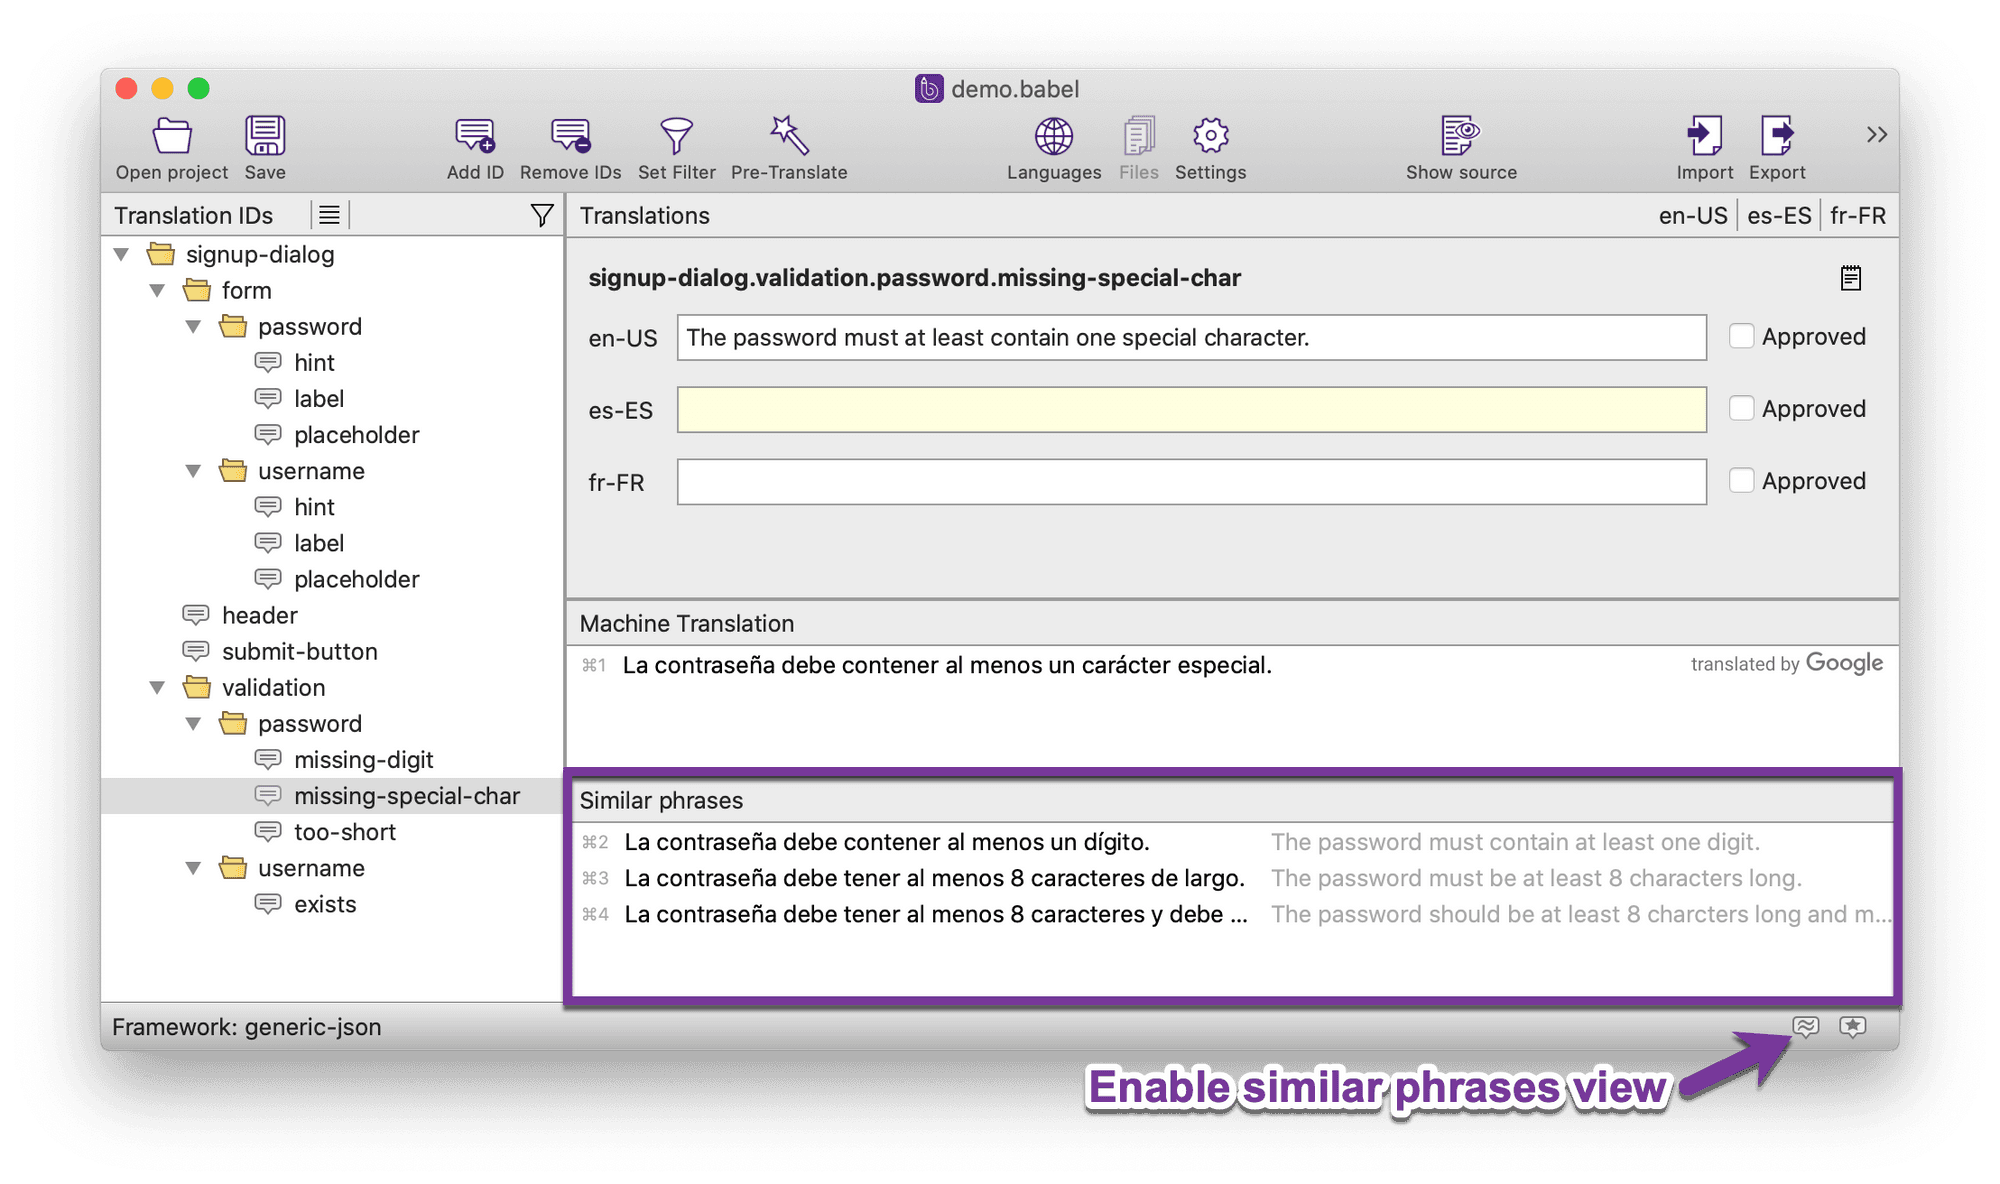Open the notes icon beside the translation ID
Image resolution: width=2000 pixels, height=1184 pixels.
tap(1851, 278)
